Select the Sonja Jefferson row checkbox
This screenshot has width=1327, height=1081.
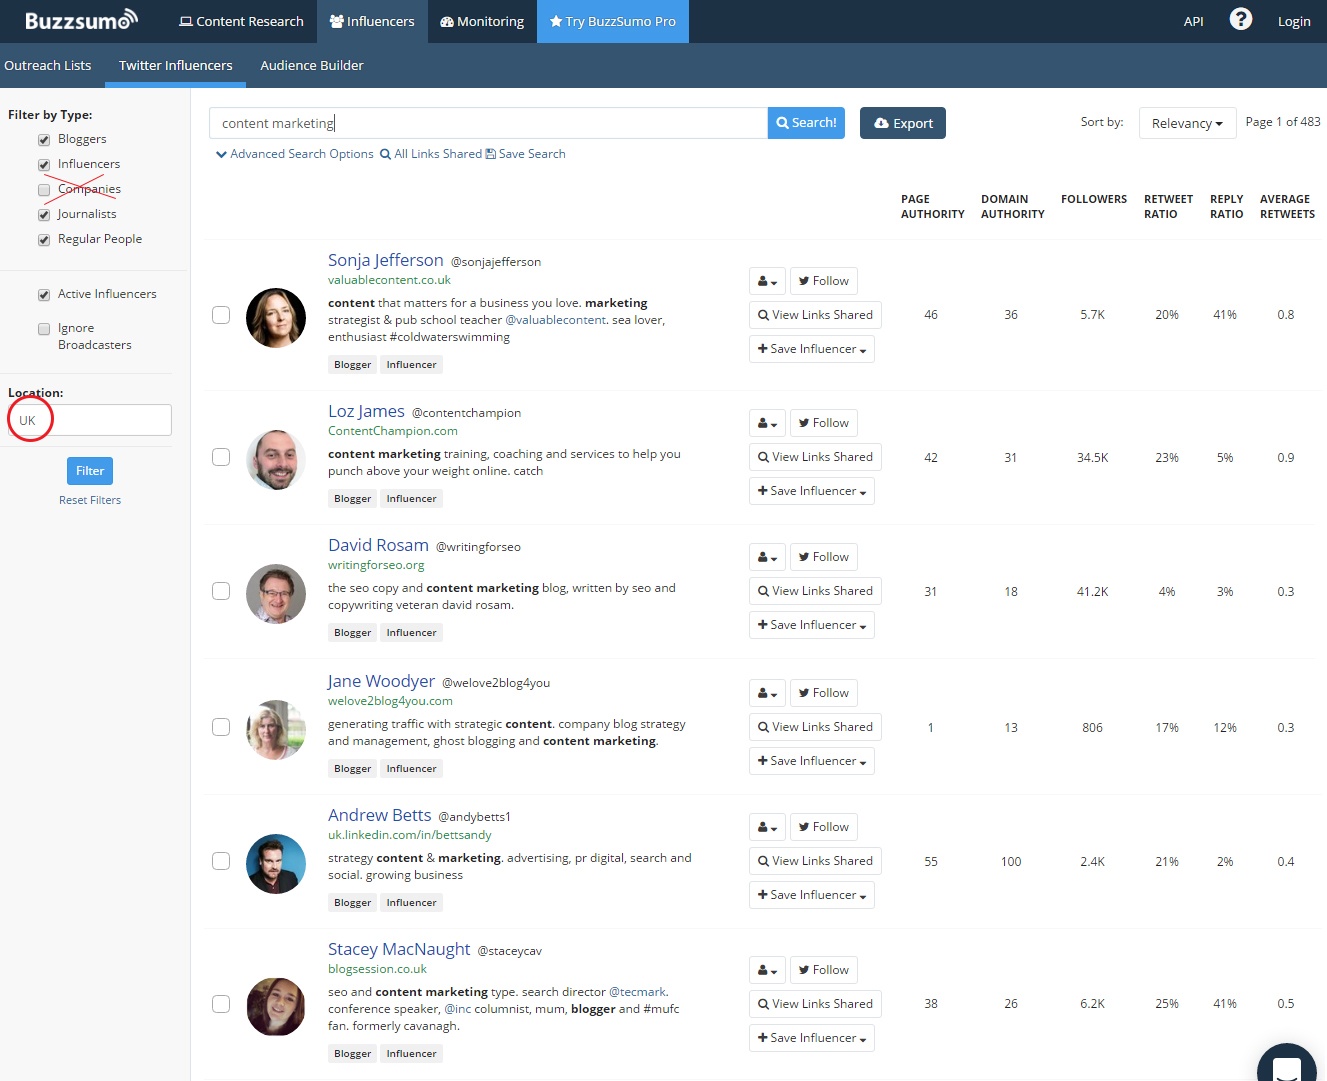221,315
